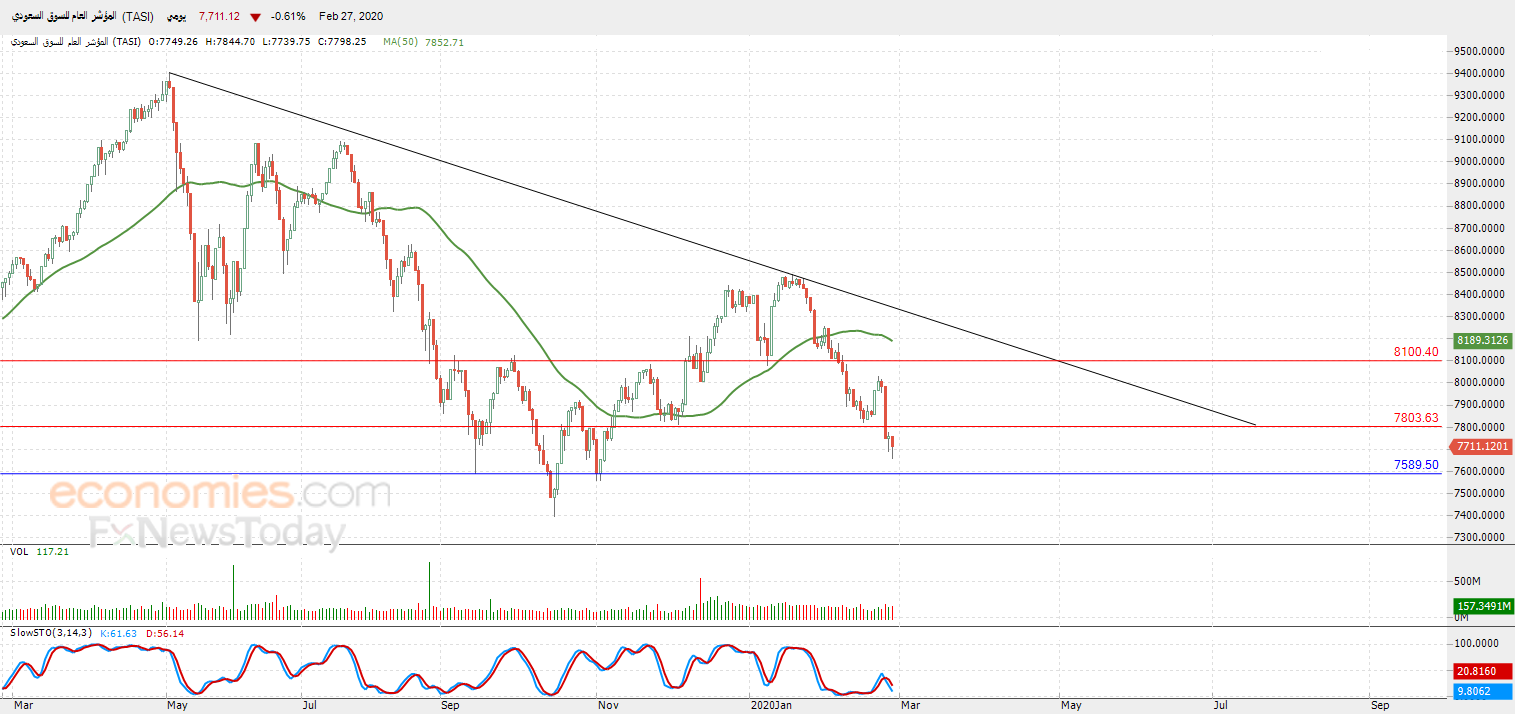Click the Feb 27, 2020 date
Screen dimensions: 1515x714
pos(351,17)
